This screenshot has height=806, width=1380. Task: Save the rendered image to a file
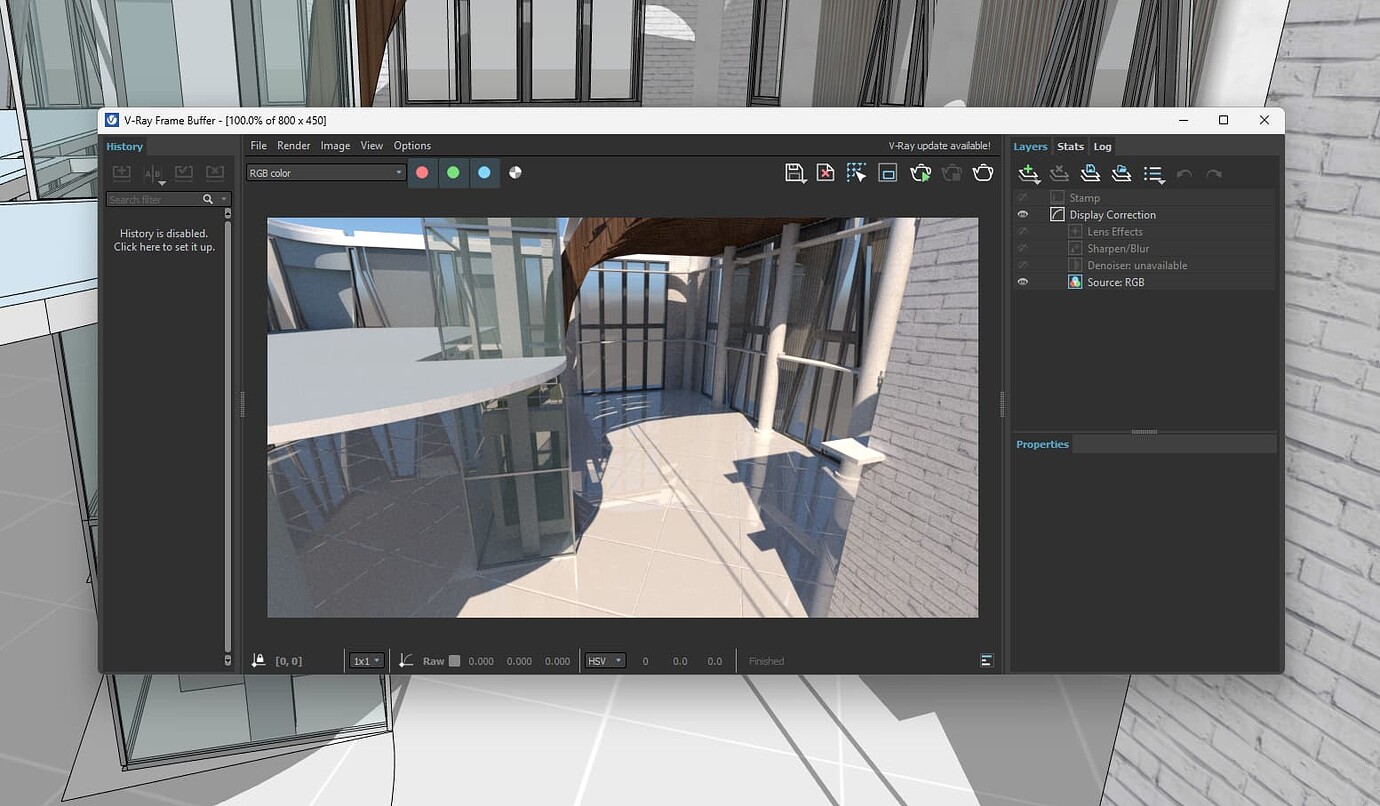tap(795, 172)
